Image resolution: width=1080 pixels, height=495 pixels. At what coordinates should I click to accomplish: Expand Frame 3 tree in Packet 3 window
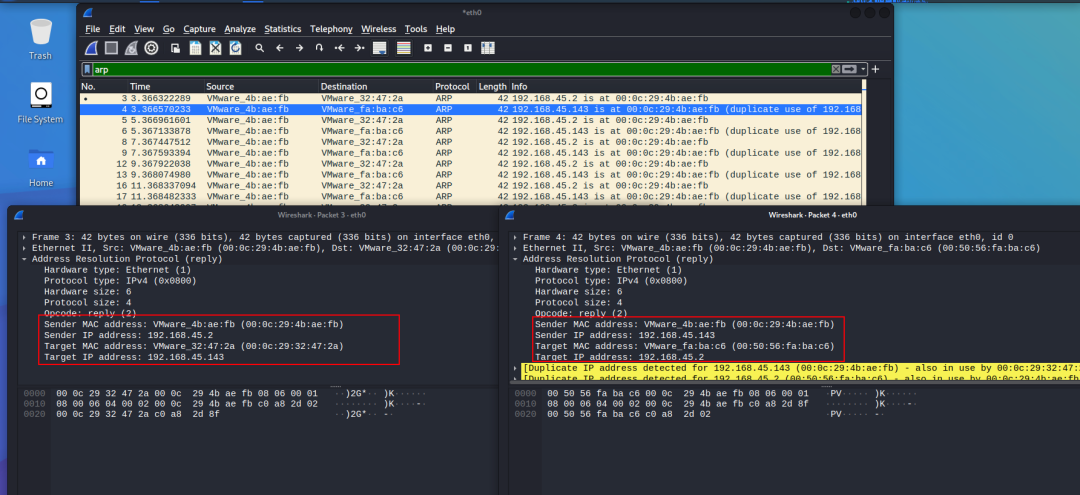pyautogui.click(x=24, y=237)
